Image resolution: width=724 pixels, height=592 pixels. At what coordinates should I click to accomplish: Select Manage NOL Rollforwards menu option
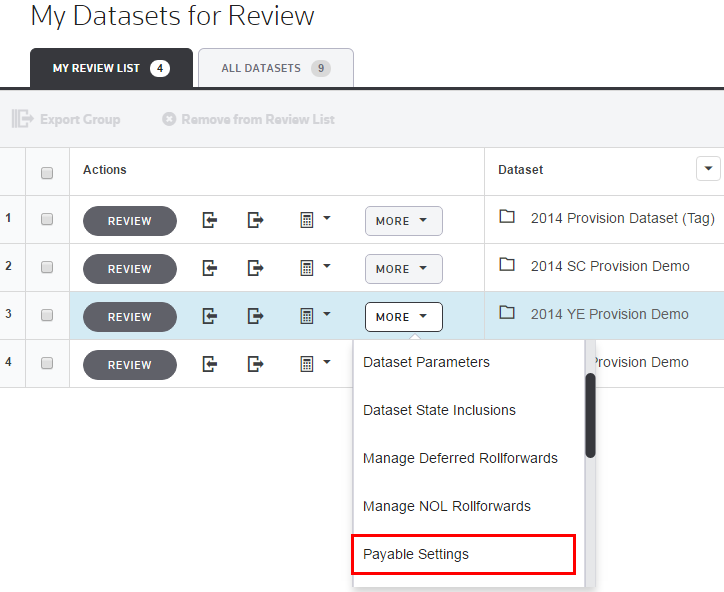446,506
